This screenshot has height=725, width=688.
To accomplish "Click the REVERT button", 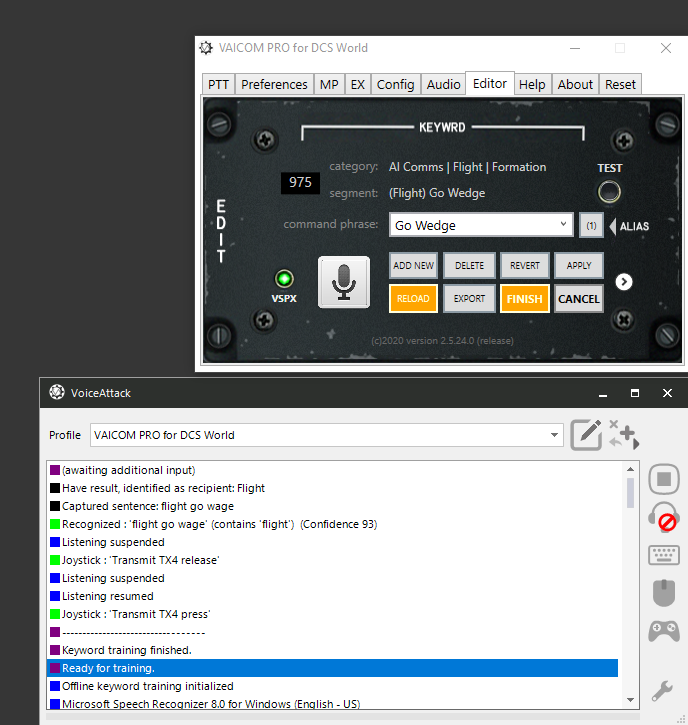I will coord(525,265).
